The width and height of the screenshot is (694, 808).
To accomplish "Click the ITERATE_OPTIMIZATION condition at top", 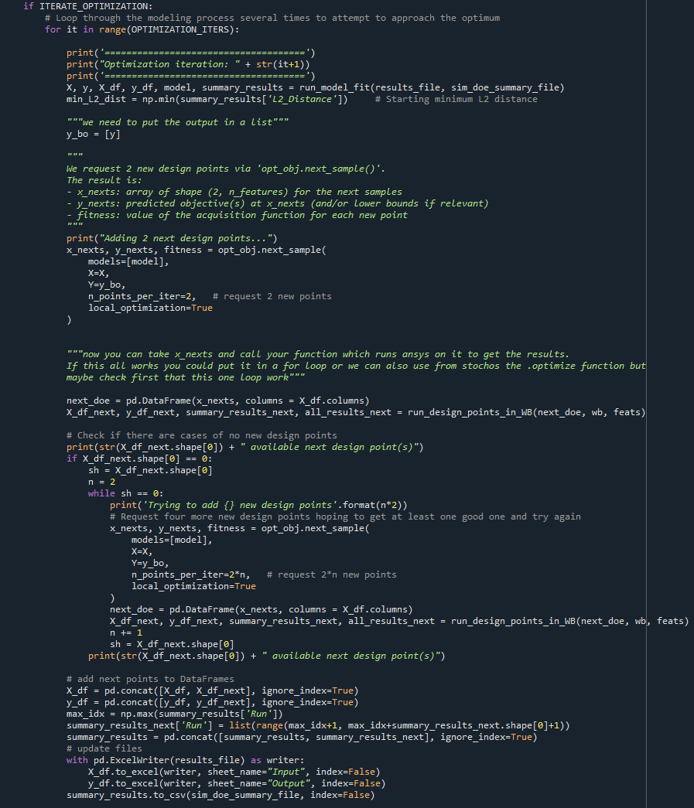I will (x=96, y=6).
